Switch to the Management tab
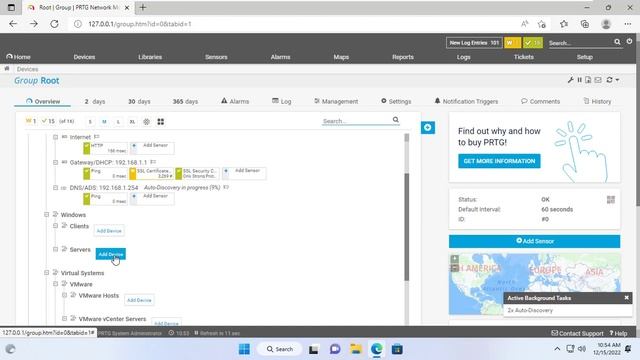The width and height of the screenshot is (640, 360). 336,101
